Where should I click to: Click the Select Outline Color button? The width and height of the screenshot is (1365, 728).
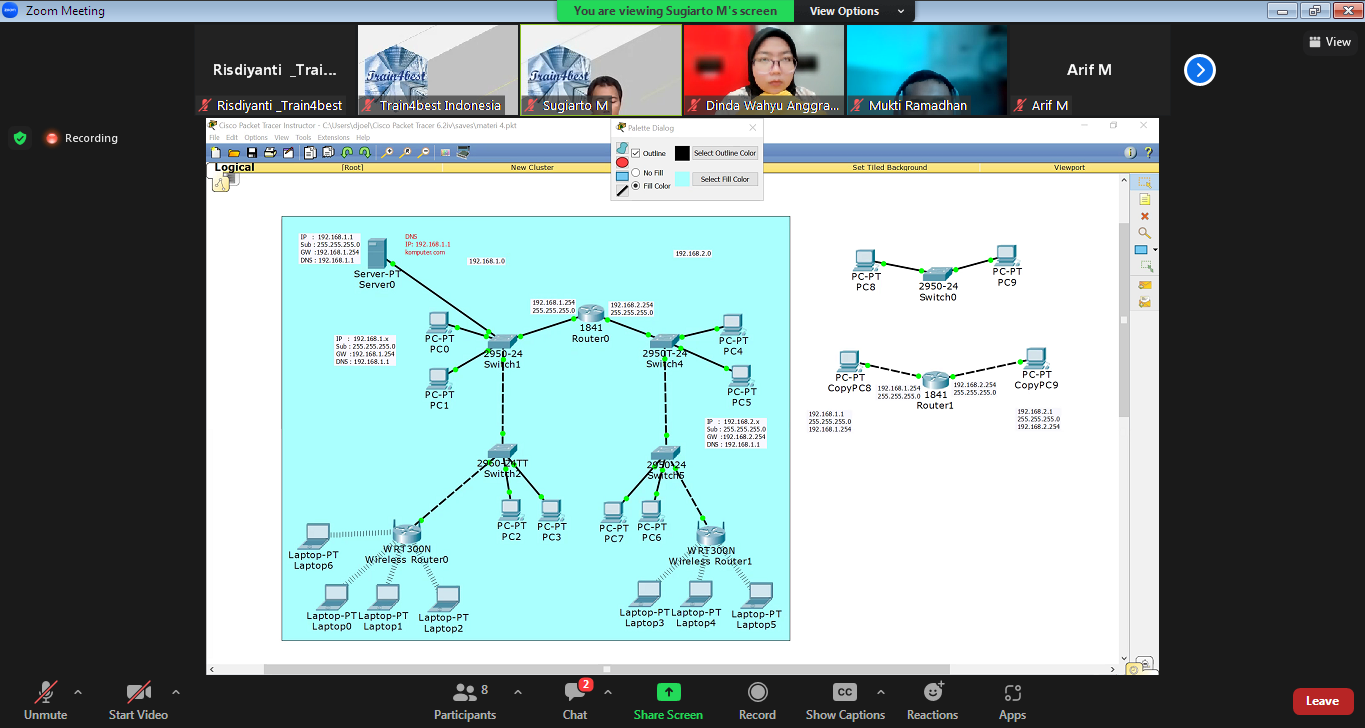(x=725, y=153)
